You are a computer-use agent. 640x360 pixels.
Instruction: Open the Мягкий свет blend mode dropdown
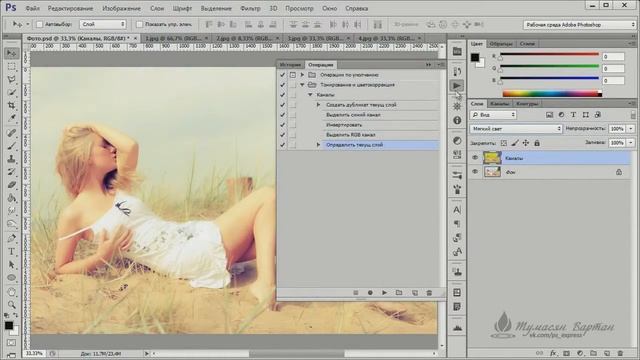[516, 129]
